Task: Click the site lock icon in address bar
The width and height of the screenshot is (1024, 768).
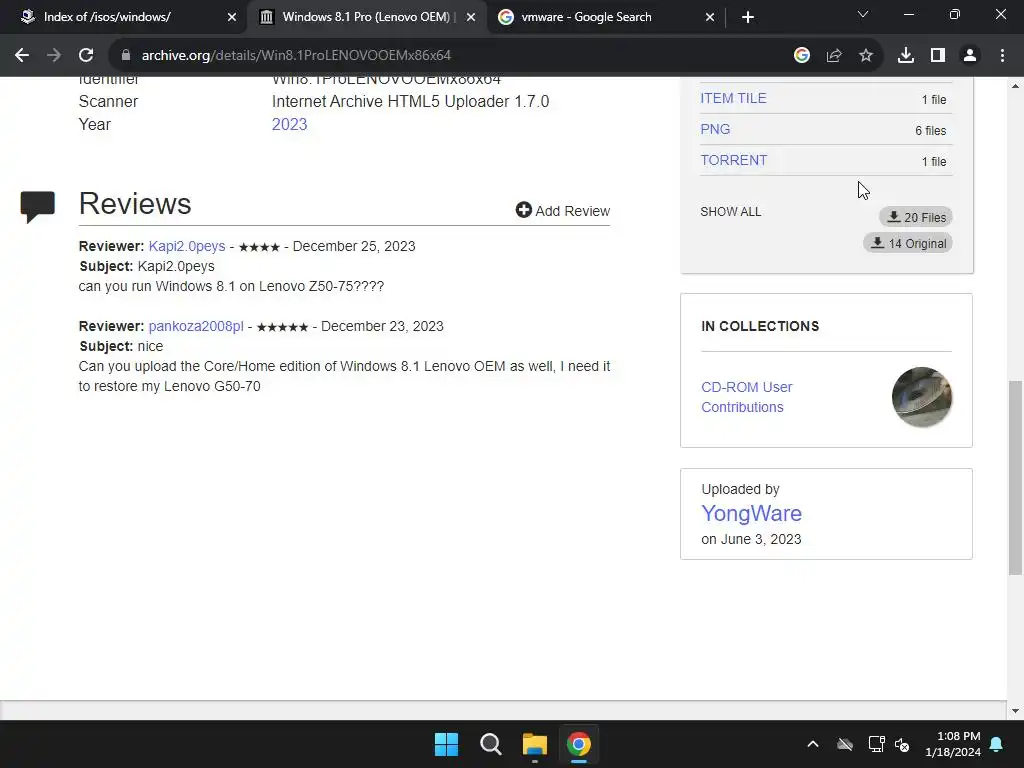Action: click(x=126, y=56)
